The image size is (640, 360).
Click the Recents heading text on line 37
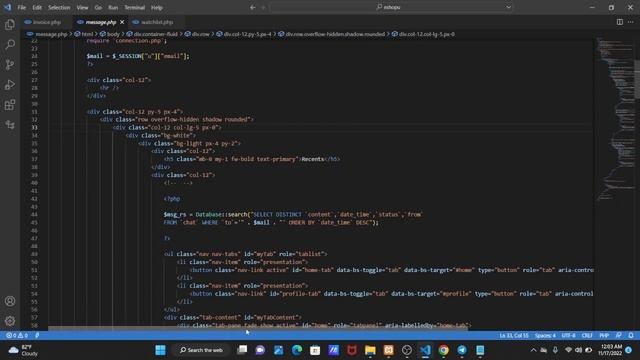(x=312, y=159)
